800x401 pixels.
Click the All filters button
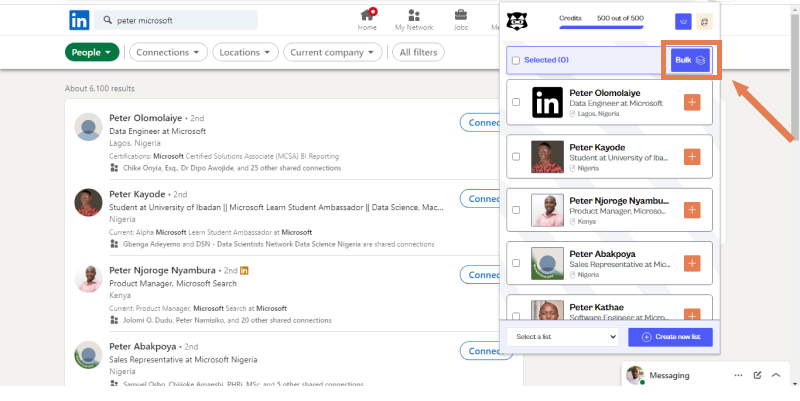(x=418, y=52)
